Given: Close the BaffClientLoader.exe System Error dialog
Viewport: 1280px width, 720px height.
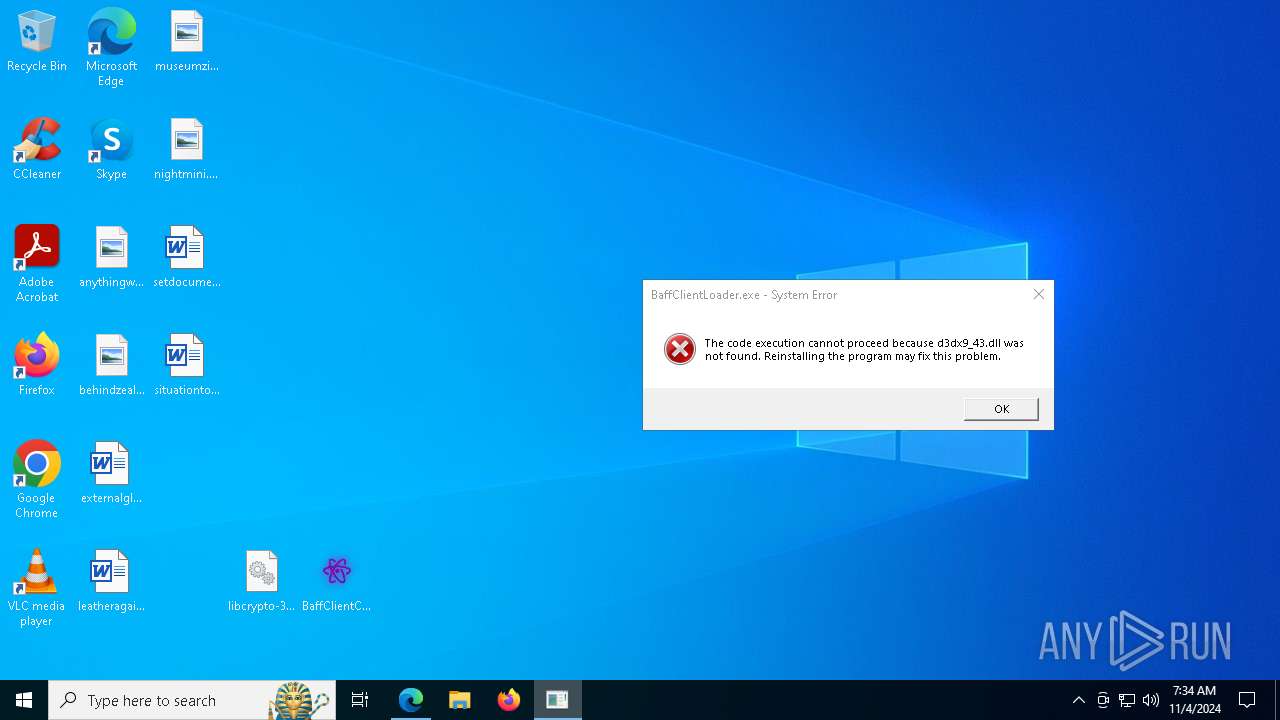Looking at the screenshot, I should [x=1038, y=295].
